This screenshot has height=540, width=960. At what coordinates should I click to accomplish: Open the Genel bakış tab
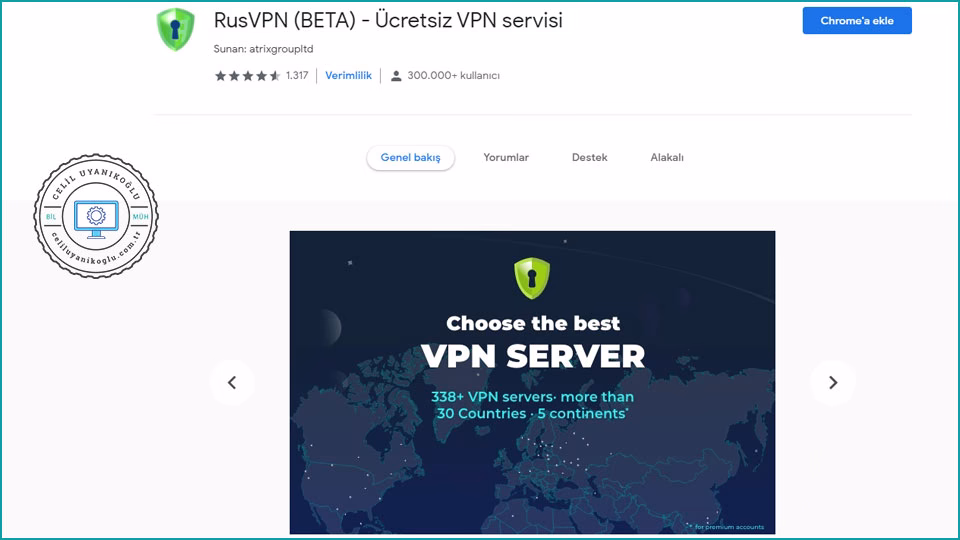pos(410,157)
